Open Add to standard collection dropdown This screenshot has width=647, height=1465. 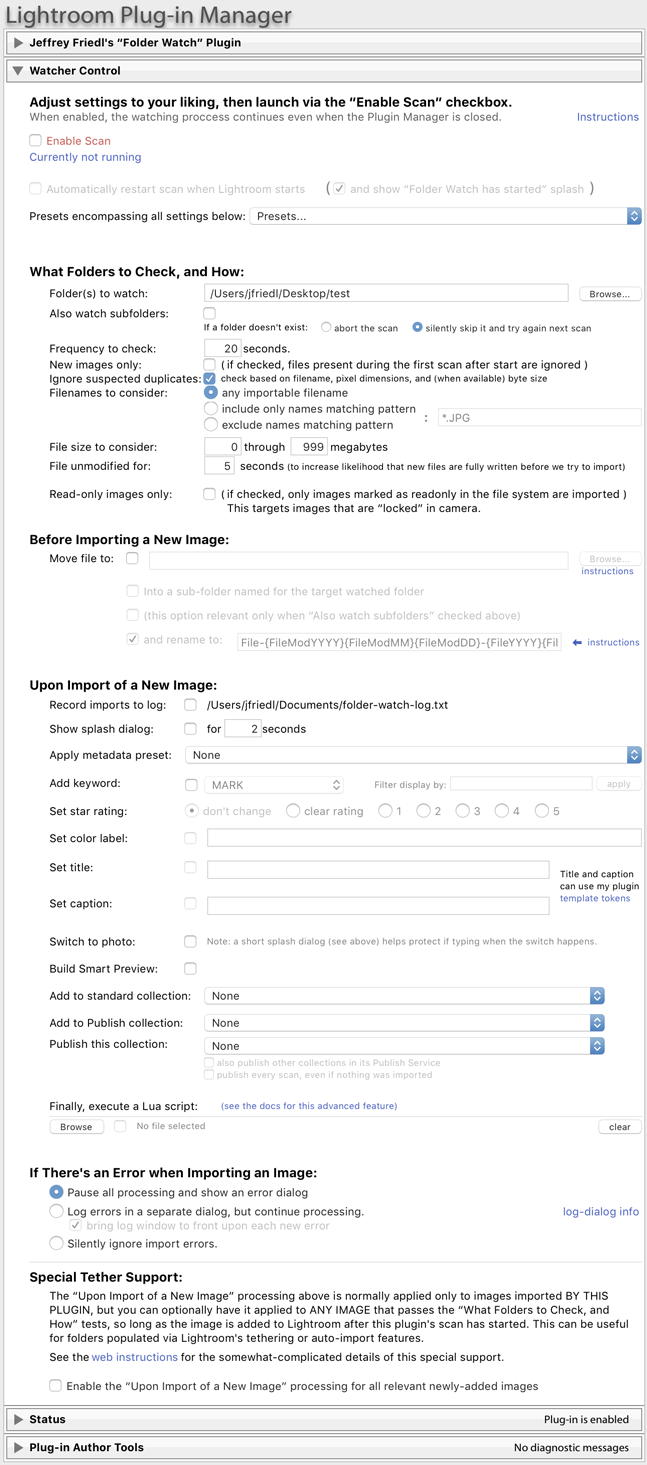coord(404,996)
